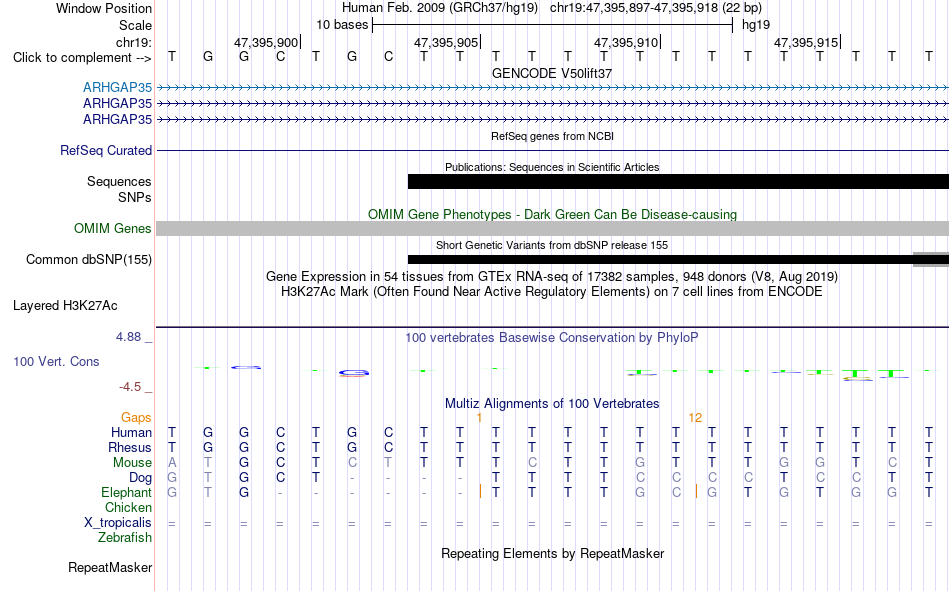
Task: Click the chr19:47,395,897-47,395,918 position text
Action: point(656,8)
